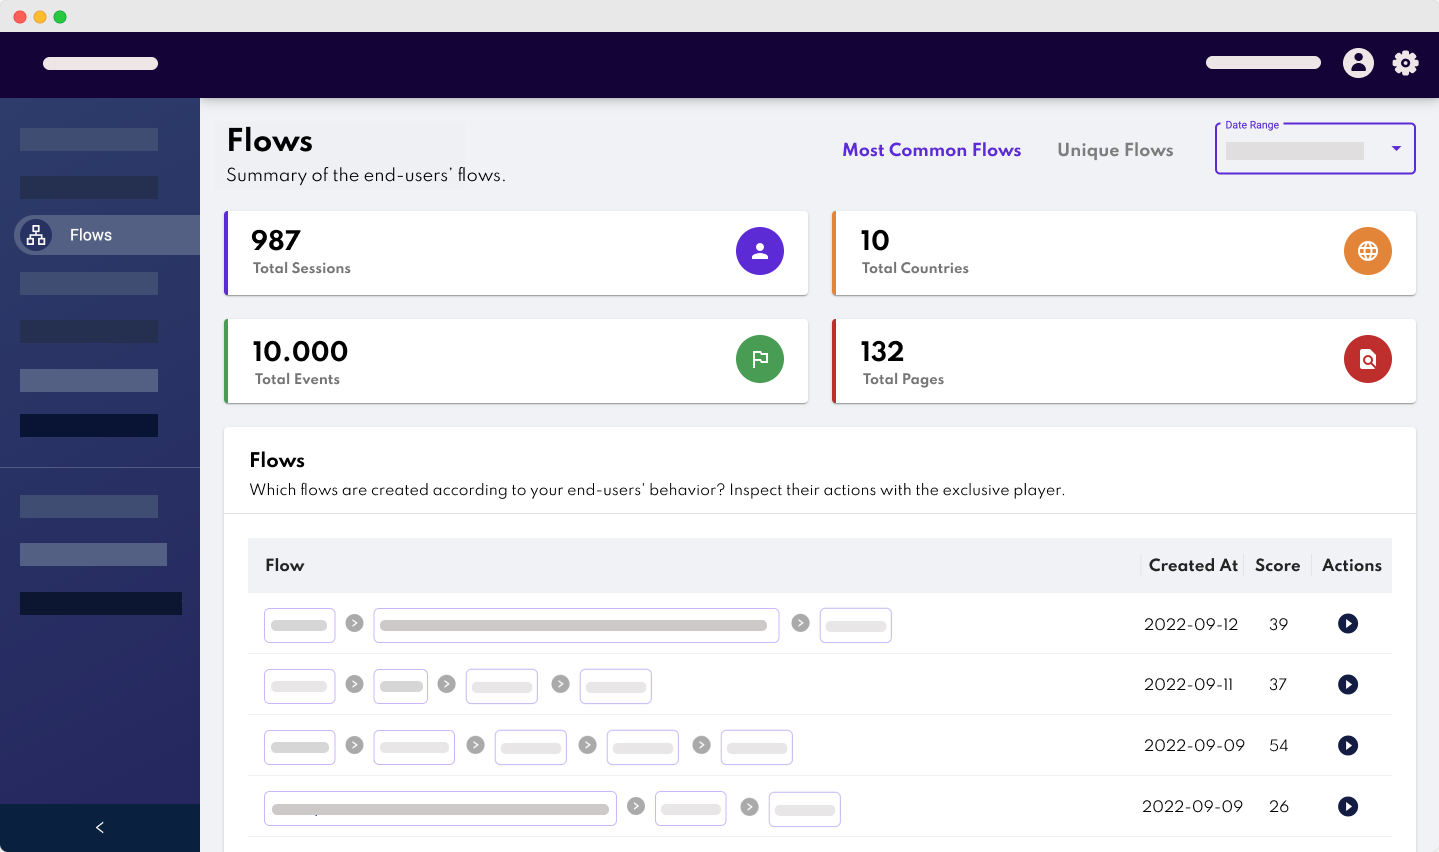The width and height of the screenshot is (1439, 852).
Task: Click the green flag icon on Total Events card
Action: (x=760, y=359)
